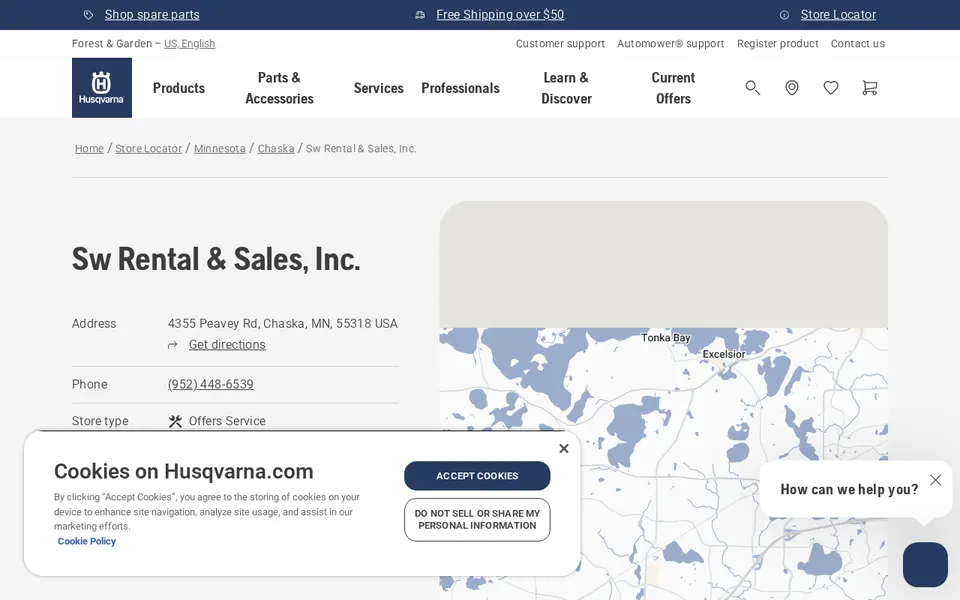
Task: Click Register product link
Action: [778, 43]
